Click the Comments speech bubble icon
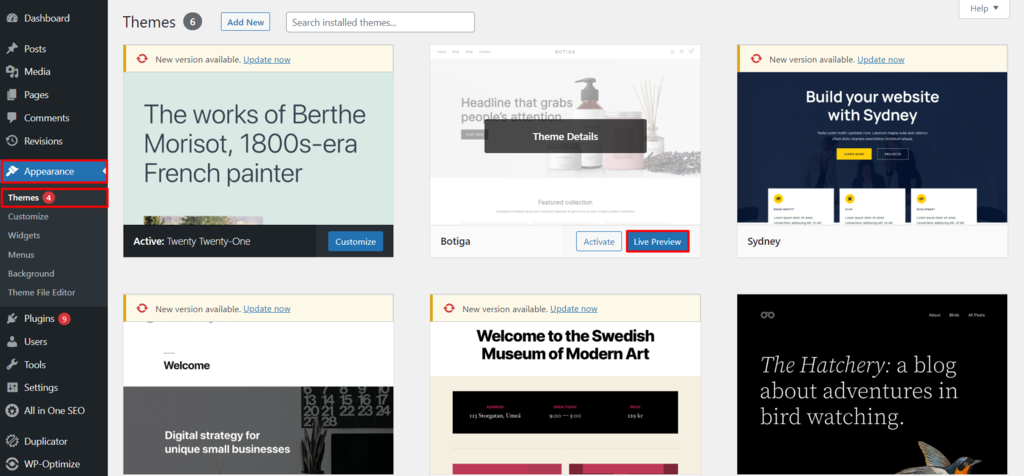This screenshot has height=476, width=1024. [12, 118]
